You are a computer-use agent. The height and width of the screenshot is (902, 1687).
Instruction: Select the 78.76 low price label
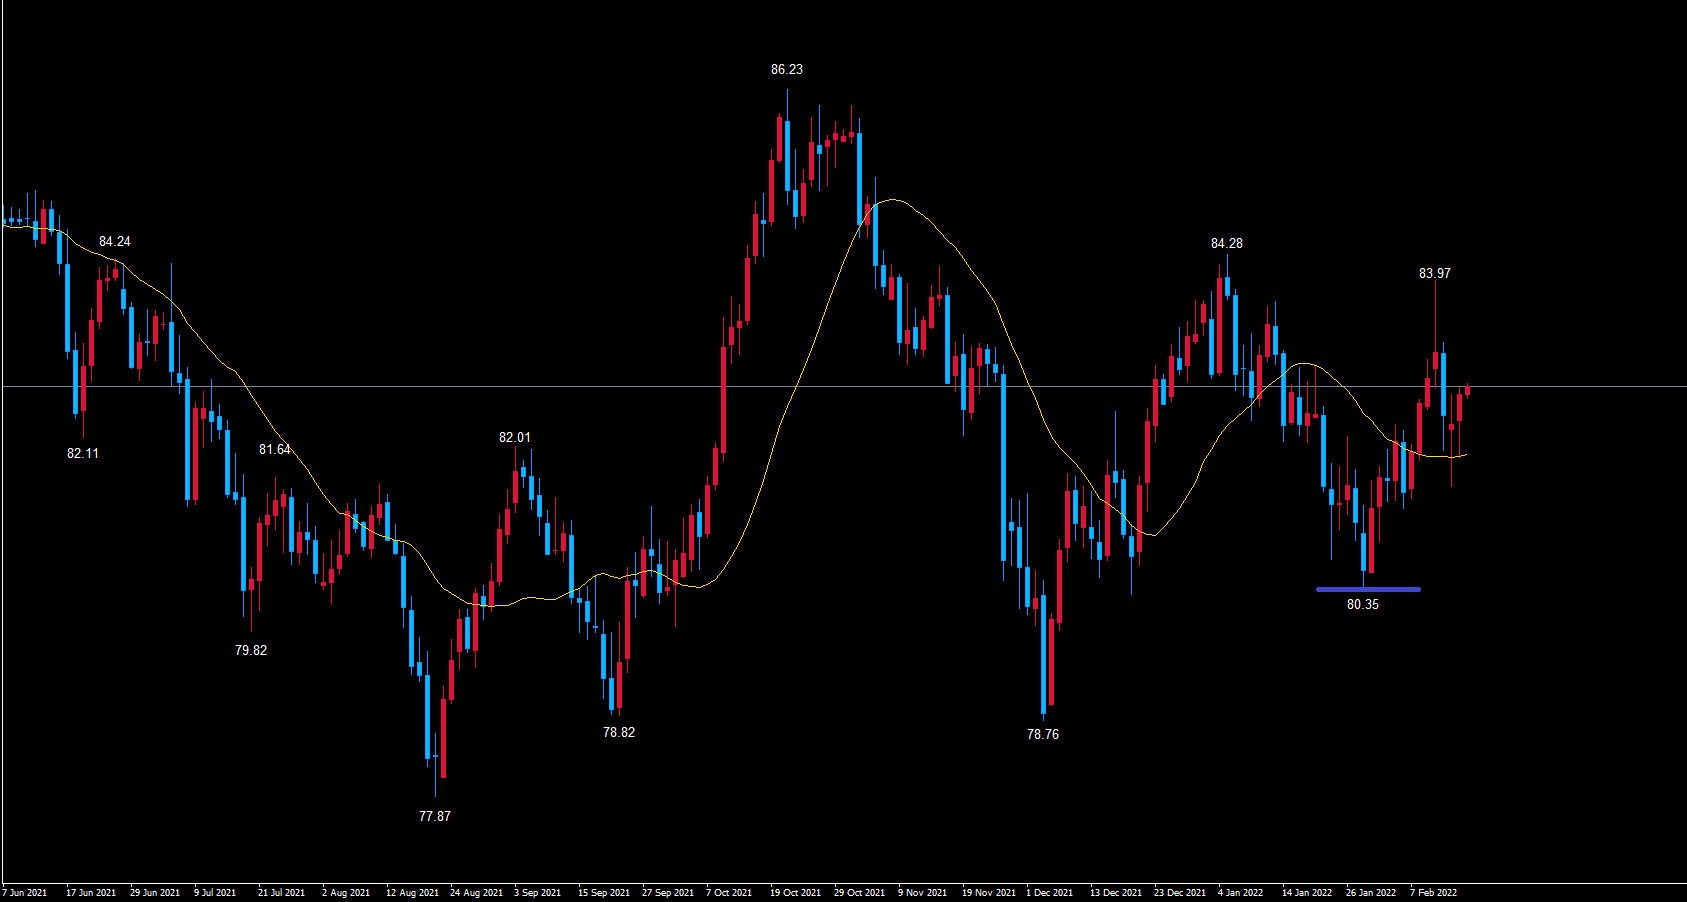coord(1042,734)
